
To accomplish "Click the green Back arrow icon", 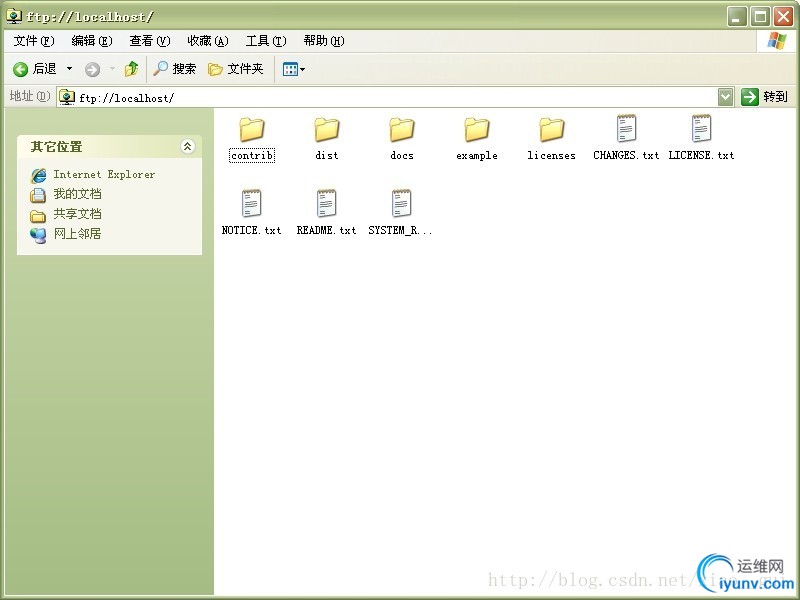I will pos(20,69).
